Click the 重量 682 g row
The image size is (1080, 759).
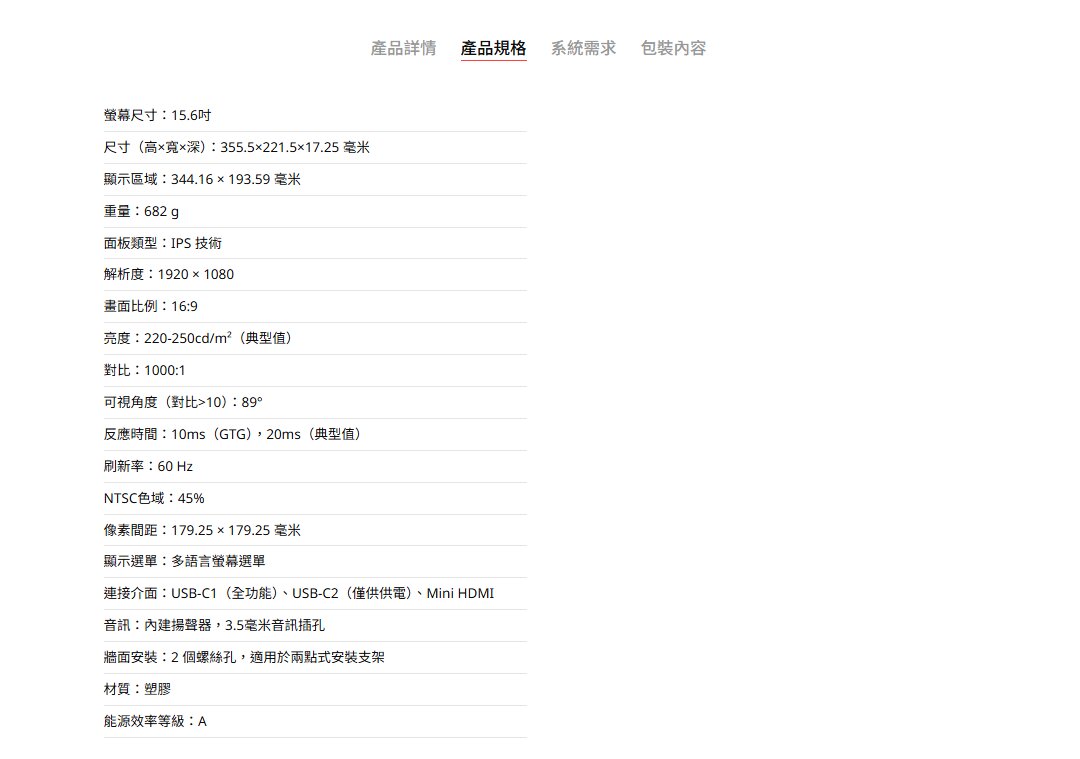point(142,212)
